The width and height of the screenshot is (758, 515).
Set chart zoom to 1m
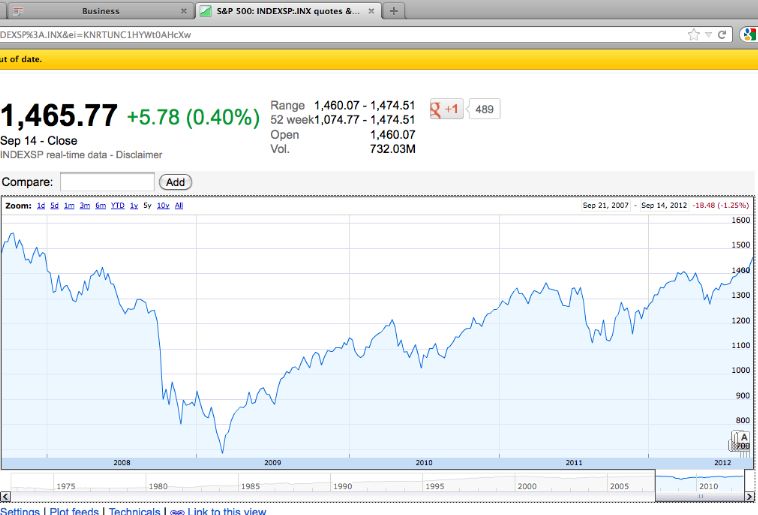69,206
